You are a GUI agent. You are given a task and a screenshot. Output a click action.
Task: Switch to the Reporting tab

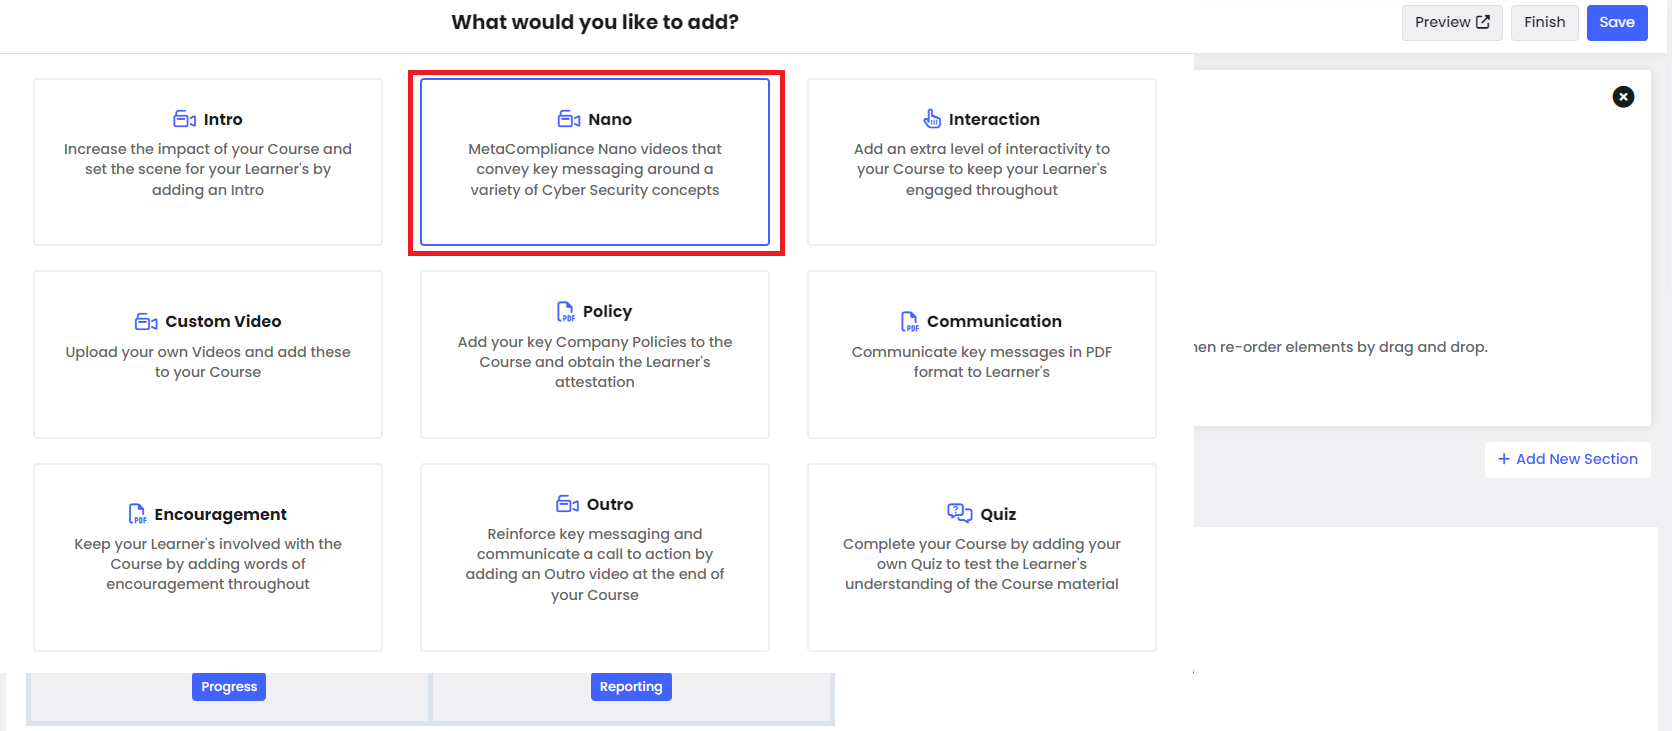[631, 686]
